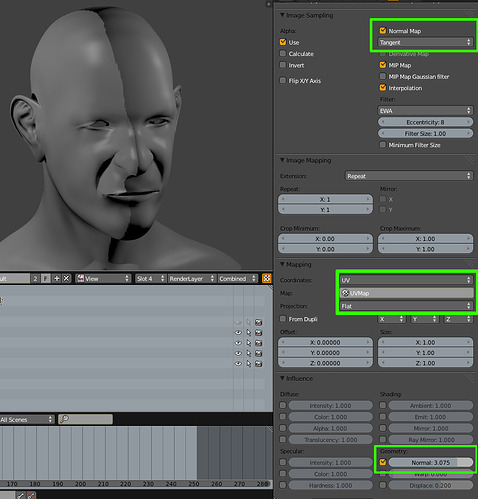Collapse the Image Mapping panel
The image size is (478, 499).
[282, 160]
